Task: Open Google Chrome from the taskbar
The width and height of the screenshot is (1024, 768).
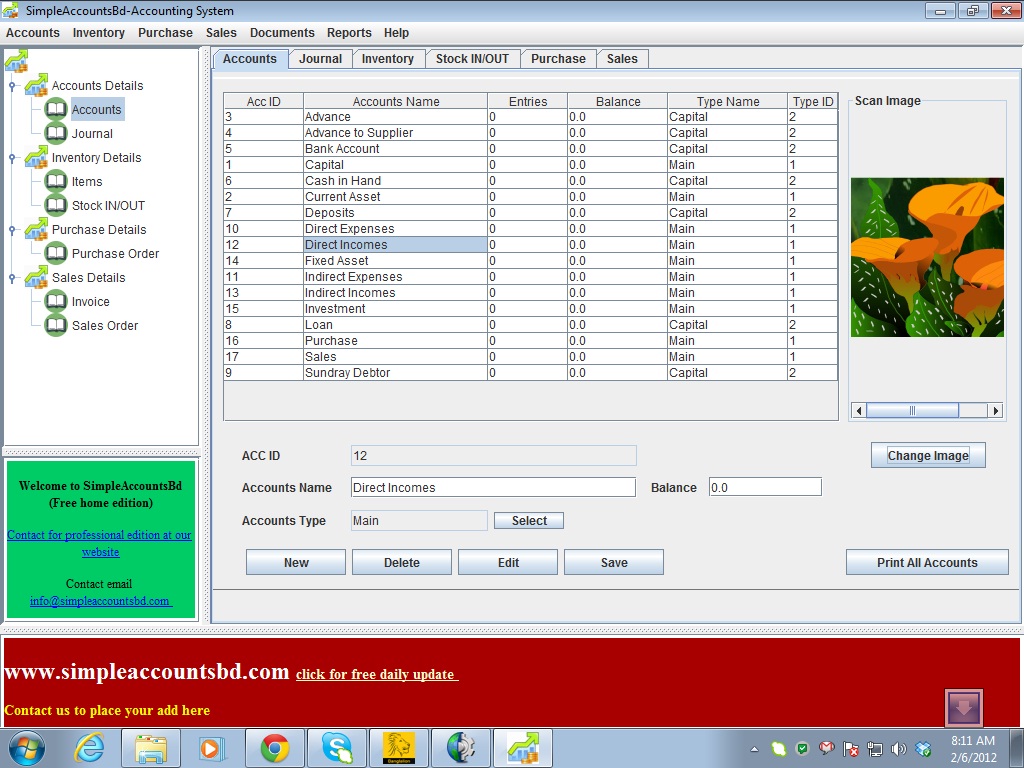Action: click(x=275, y=747)
